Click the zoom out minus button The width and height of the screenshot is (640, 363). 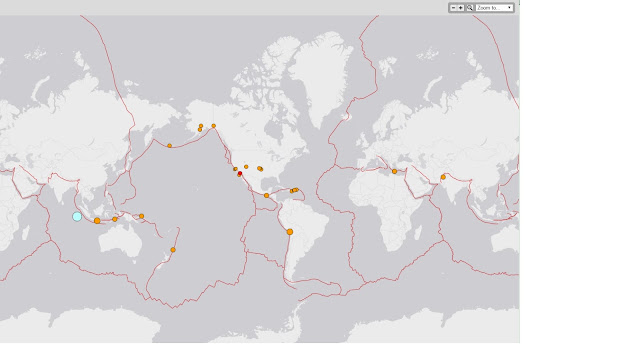pyautogui.click(x=453, y=8)
